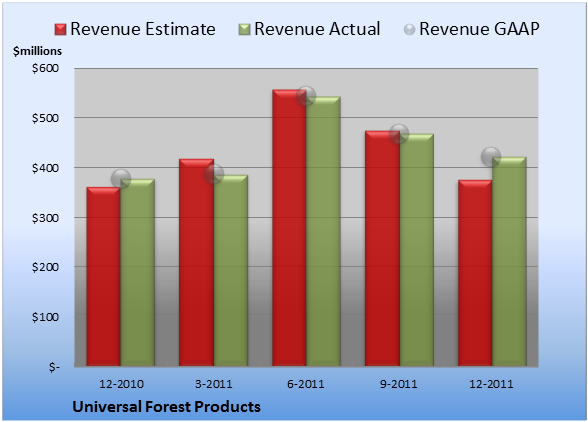Screen dimensions: 588x422
Task: Select the 'Revenue Estimate' legend label
Action: 143,29
